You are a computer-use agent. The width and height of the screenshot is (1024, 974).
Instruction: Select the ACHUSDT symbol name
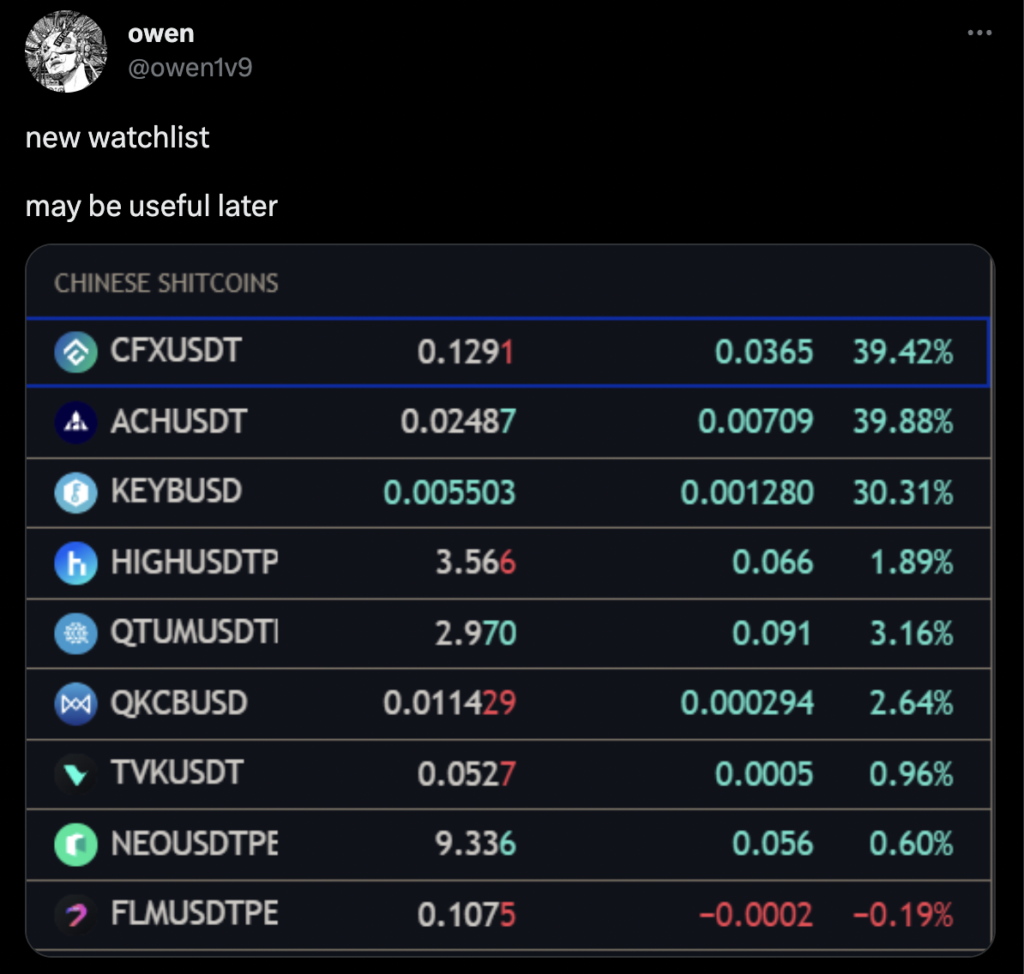pyautogui.click(x=178, y=422)
